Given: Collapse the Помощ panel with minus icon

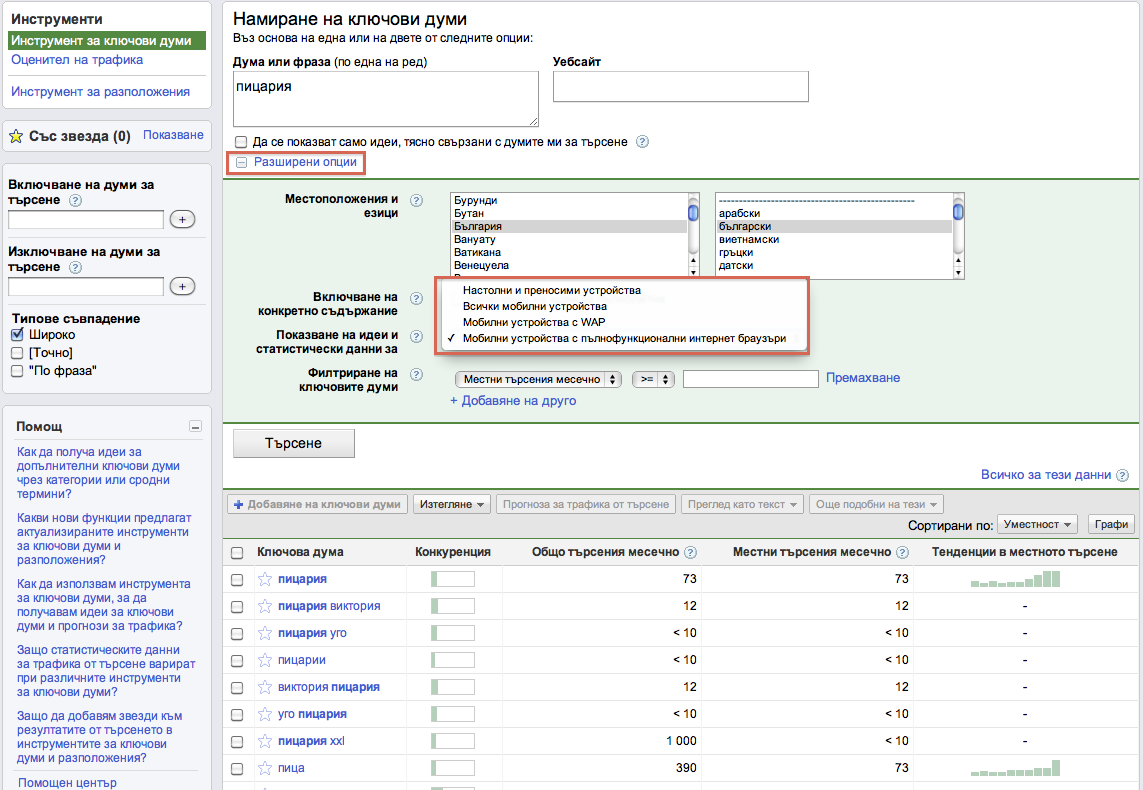Looking at the screenshot, I should 195,426.
